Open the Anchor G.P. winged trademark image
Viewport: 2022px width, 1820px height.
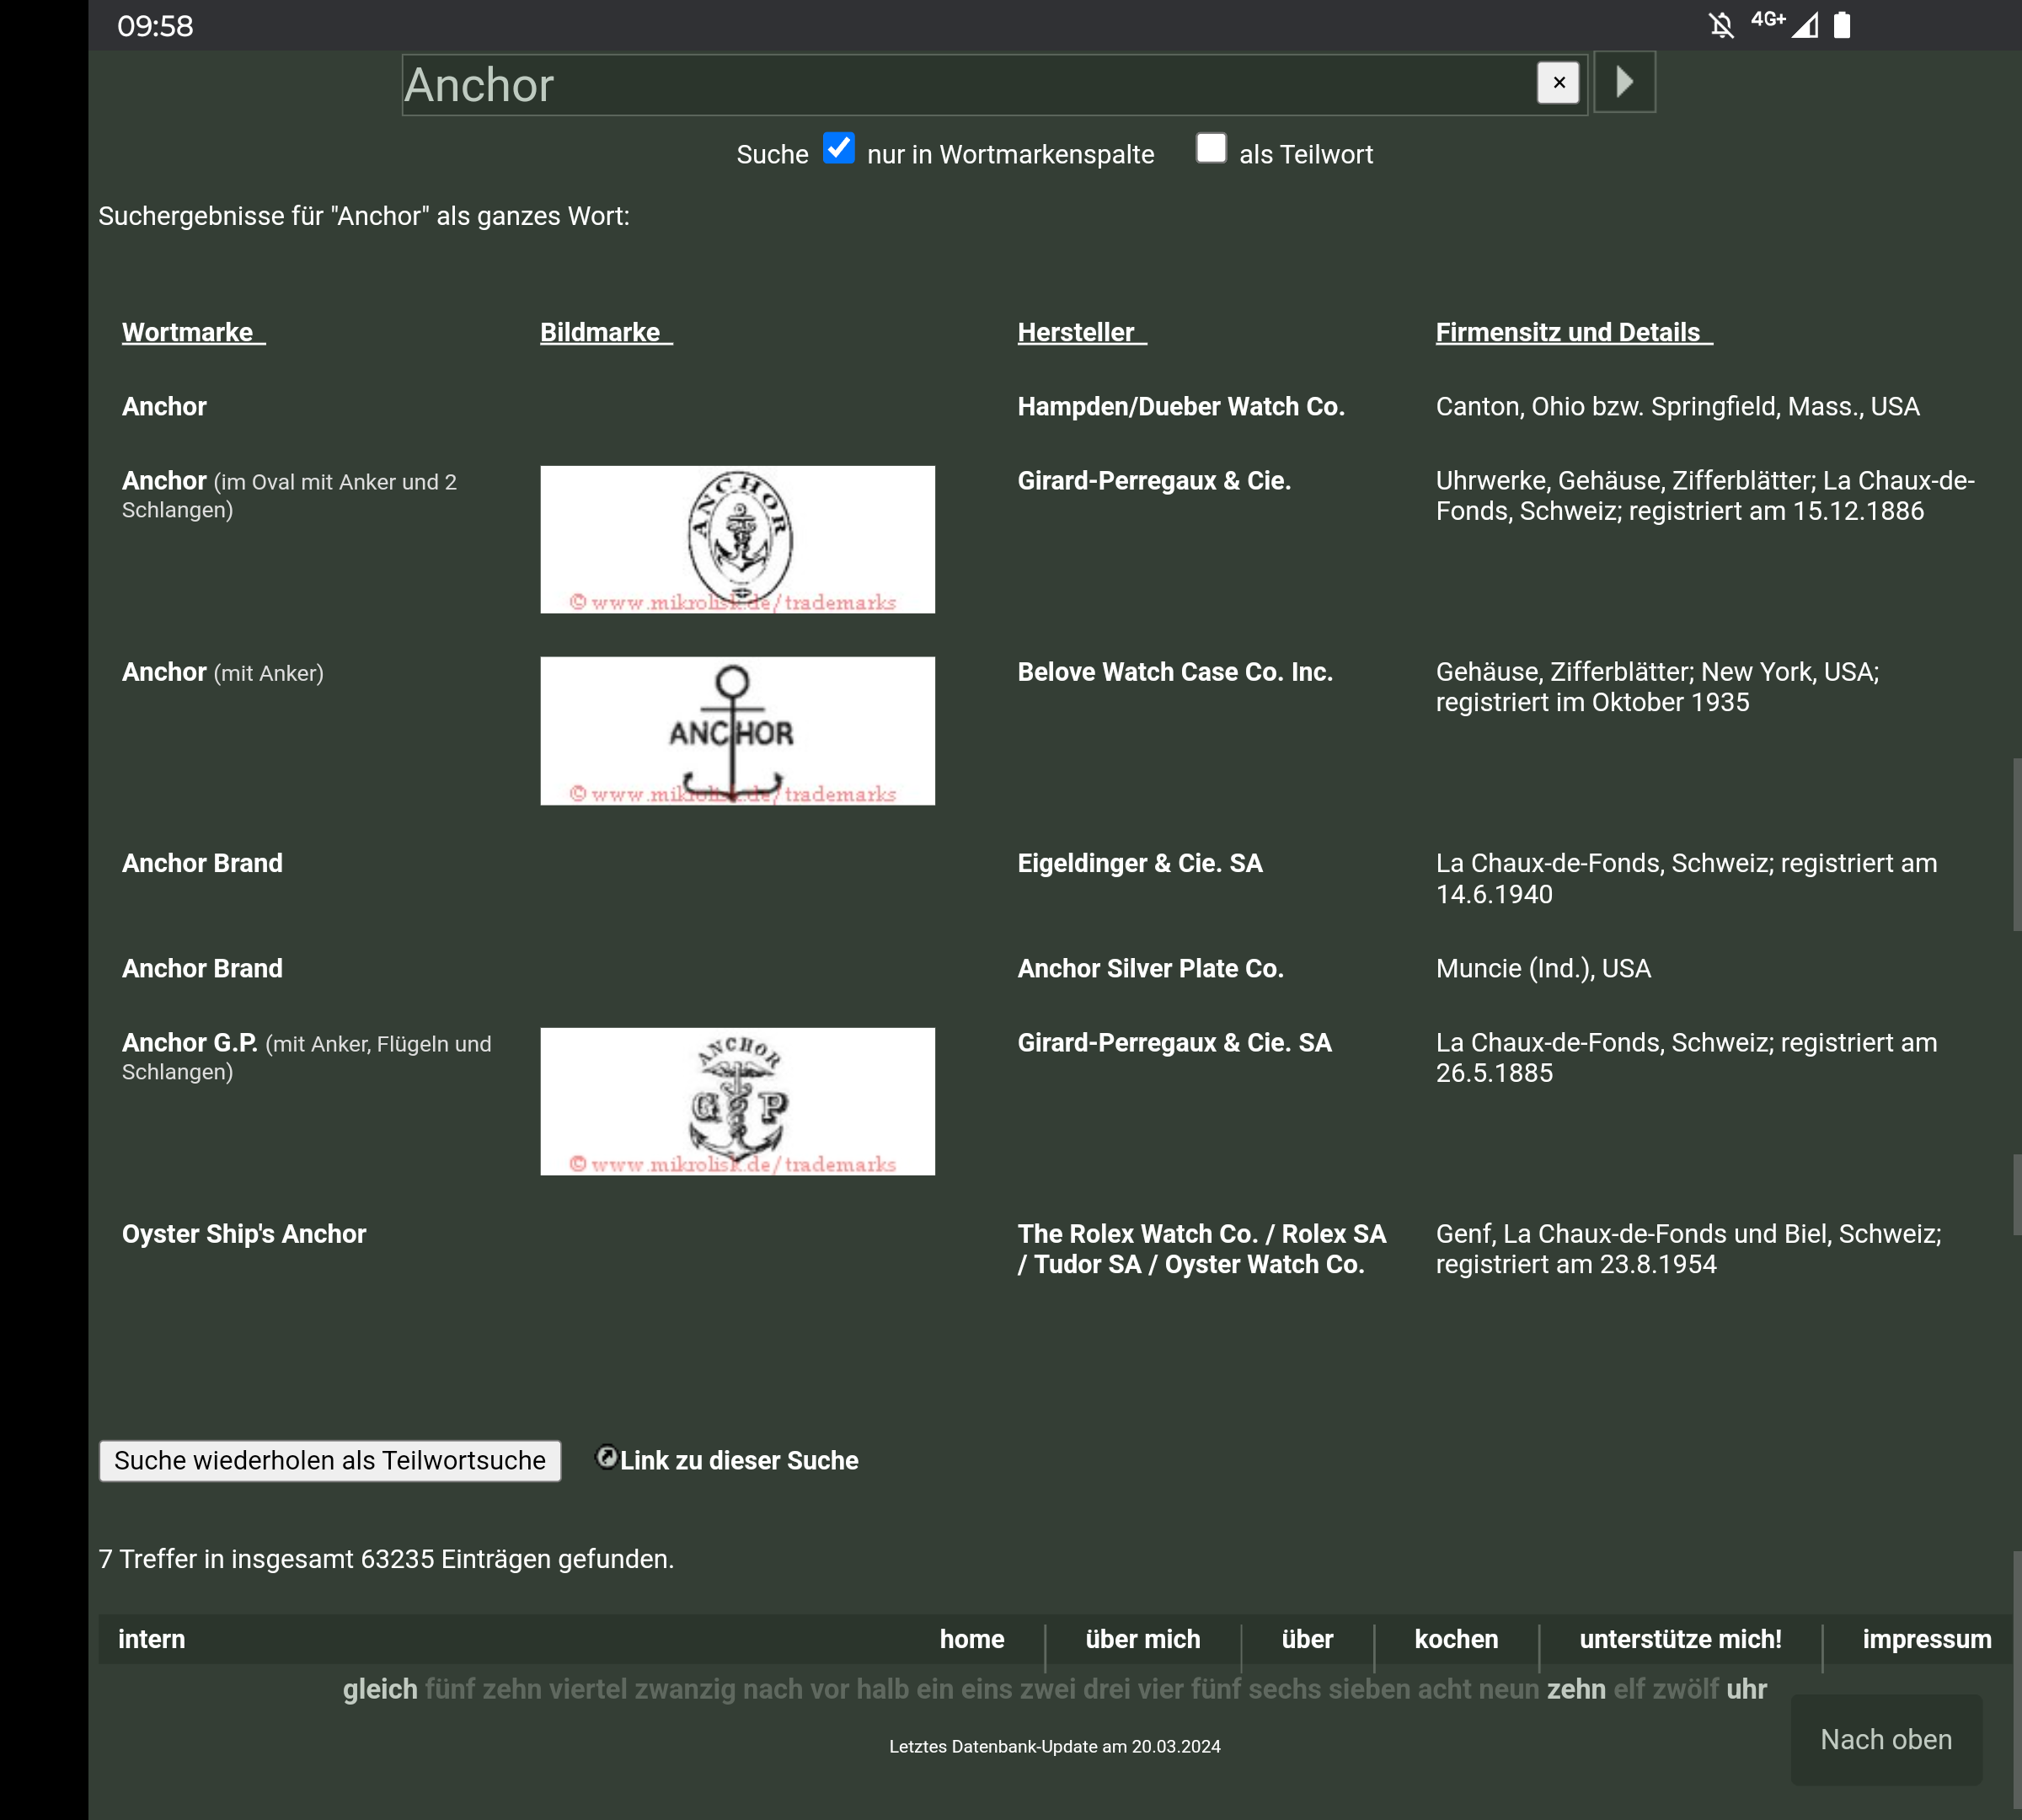click(x=738, y=1101)
